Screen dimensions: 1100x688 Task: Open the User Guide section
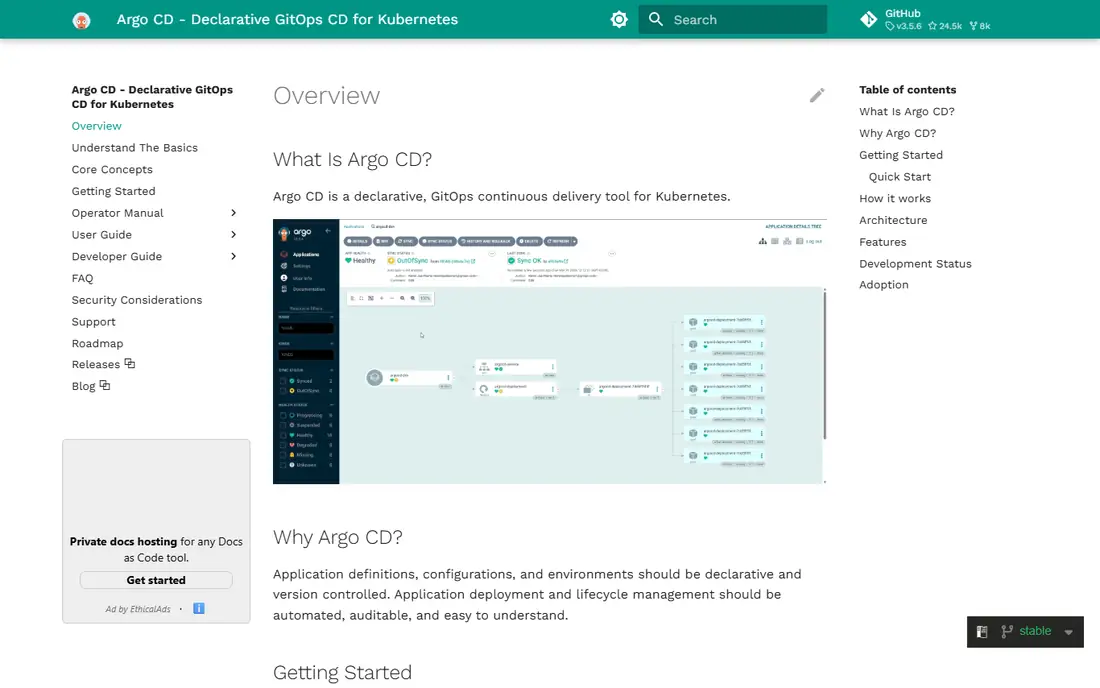click(x=102, y=235)
